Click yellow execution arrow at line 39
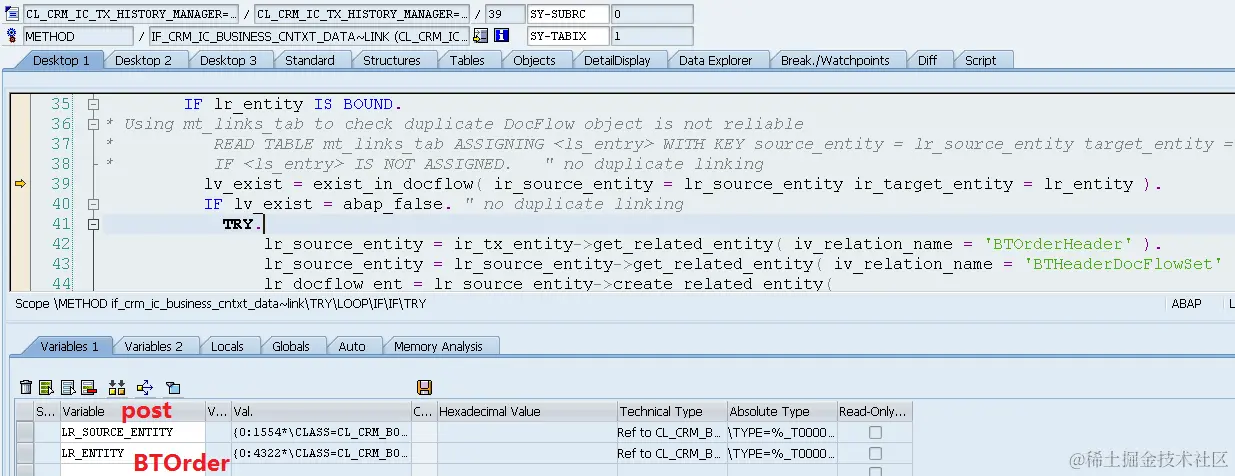 click(x=20, y=183)
